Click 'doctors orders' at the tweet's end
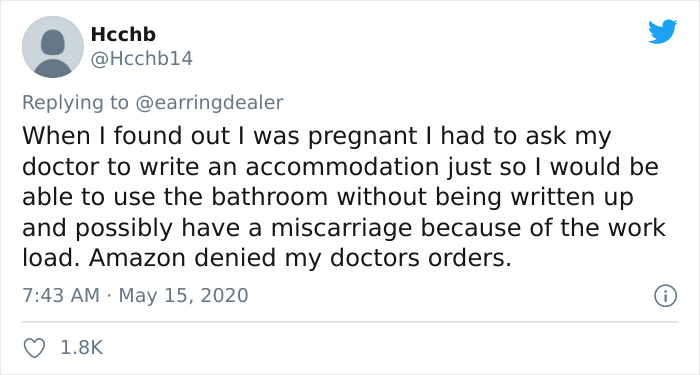Image resolution: width=700 pixels, height=375 pixels. pyautogui.click(x=421, y=258)
